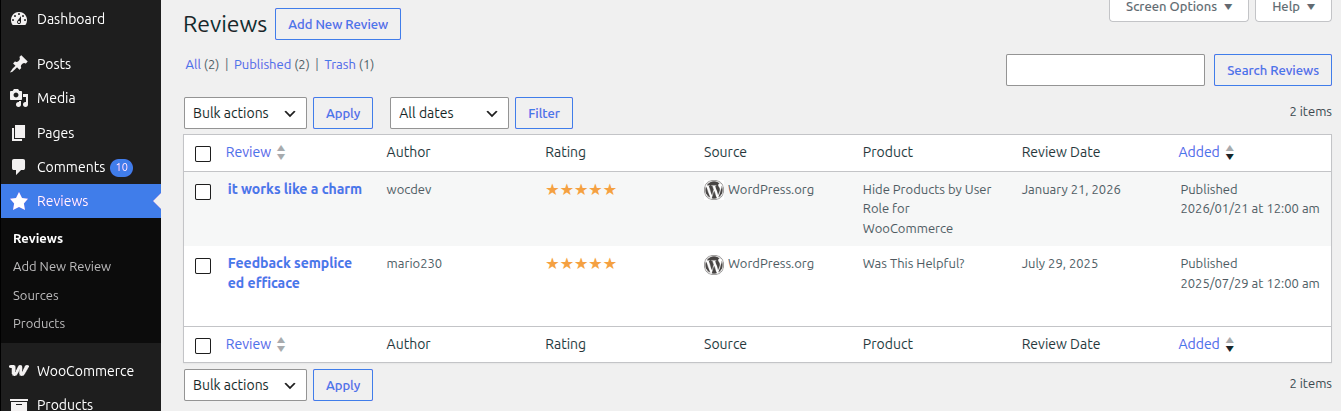The image size is (1341, 411).
Task: Open Posts in admin menu
Action: 80,64
